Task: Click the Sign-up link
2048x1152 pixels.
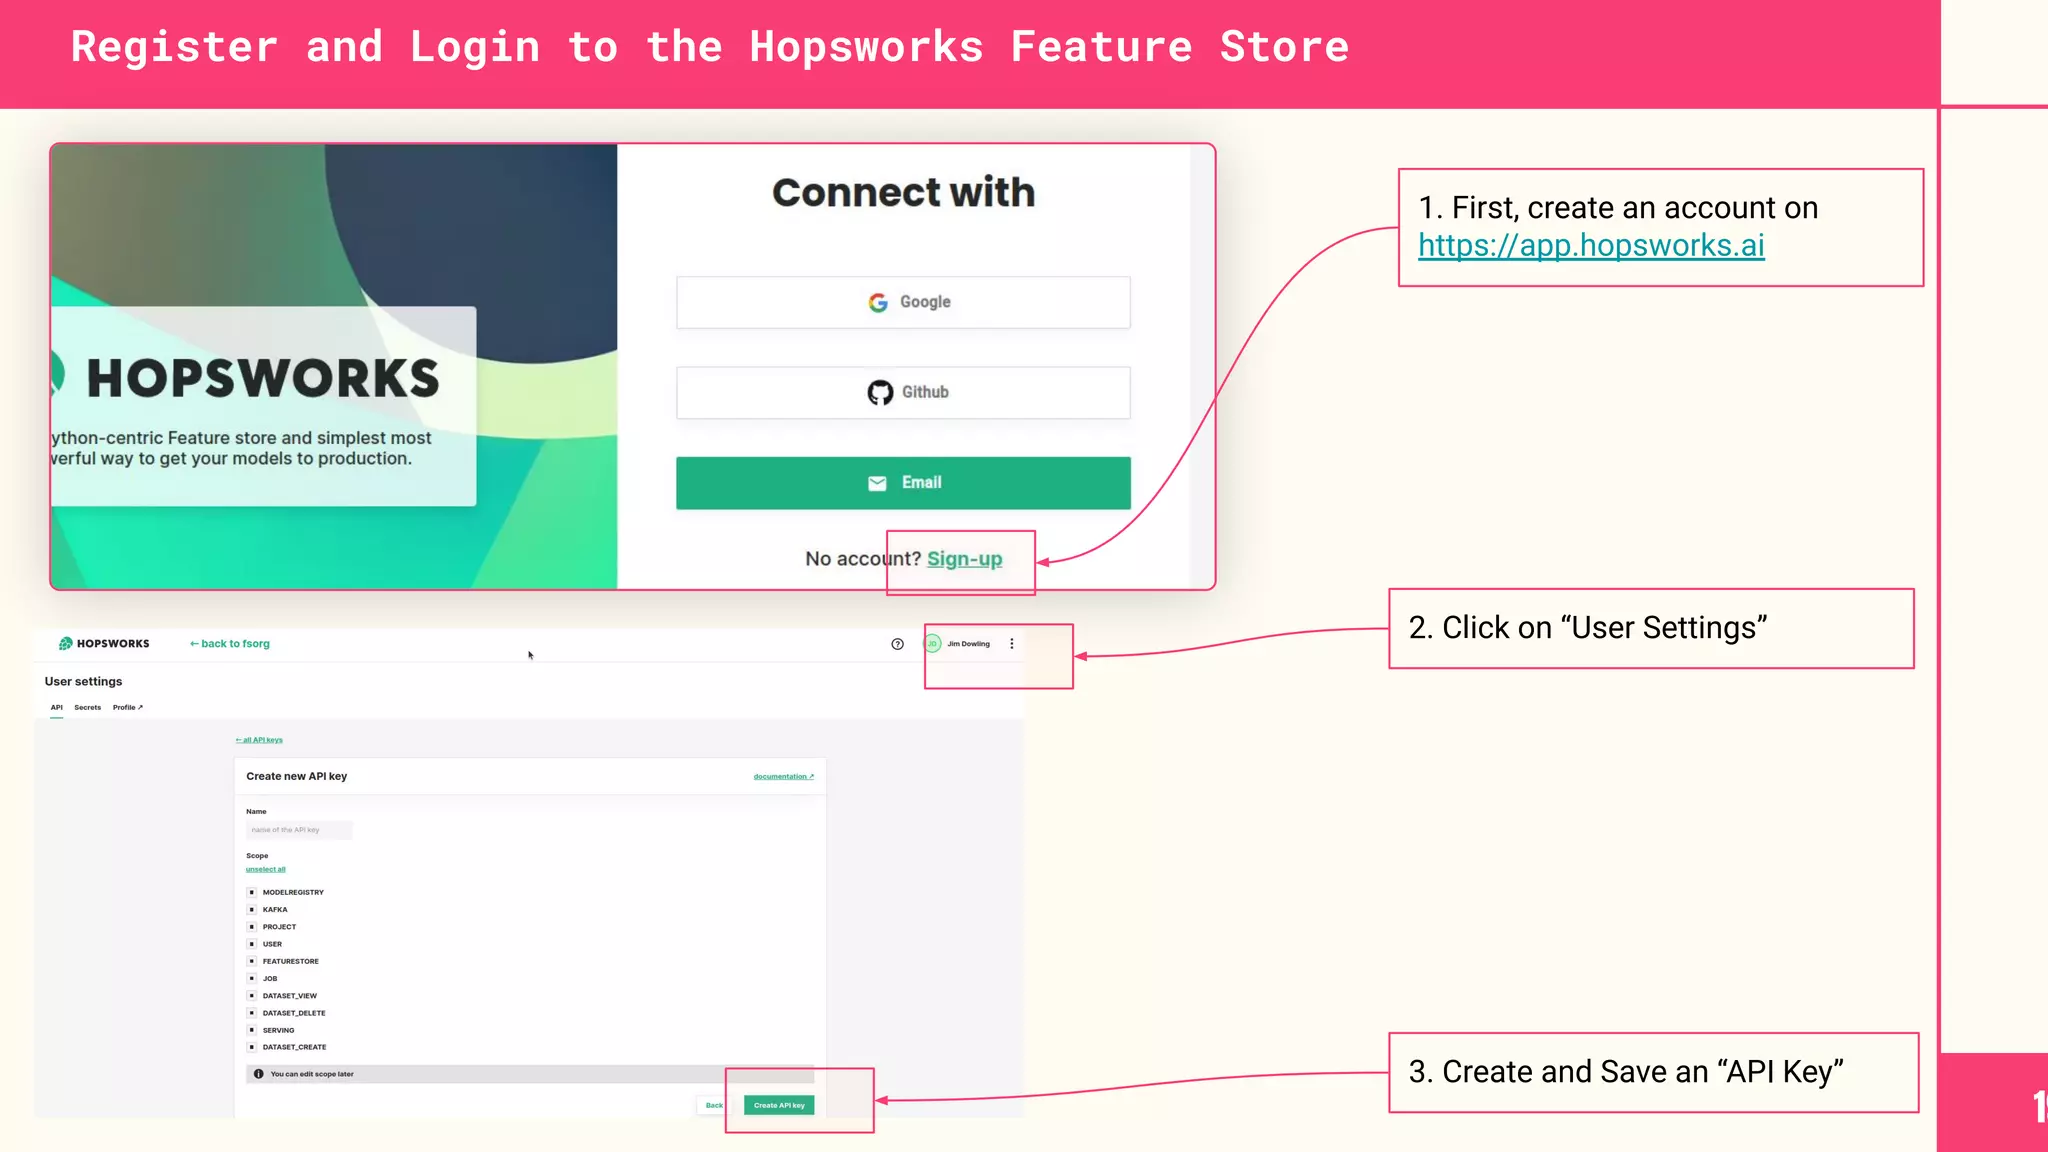Action: (x=964, y=559)
